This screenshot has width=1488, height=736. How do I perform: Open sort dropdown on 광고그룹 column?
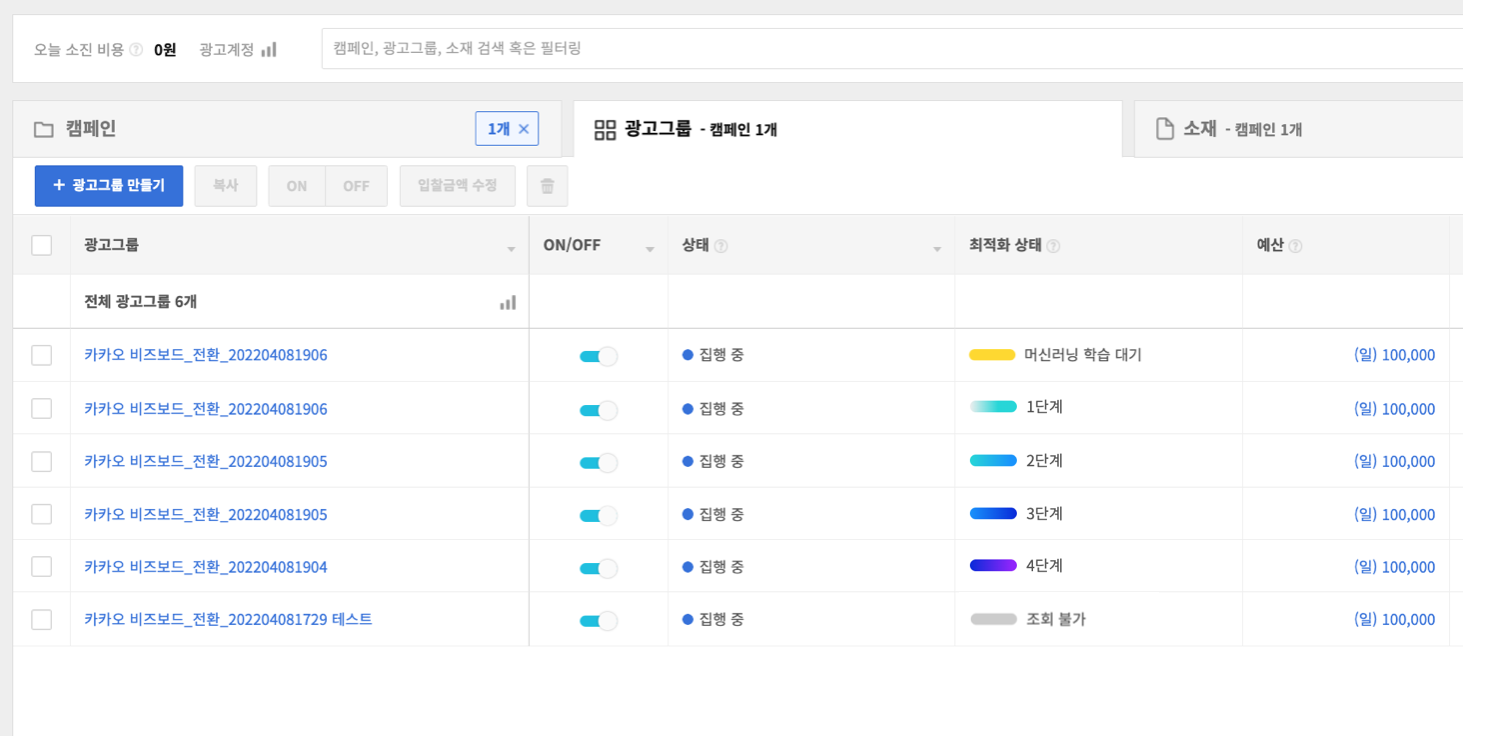pos(511,249)
